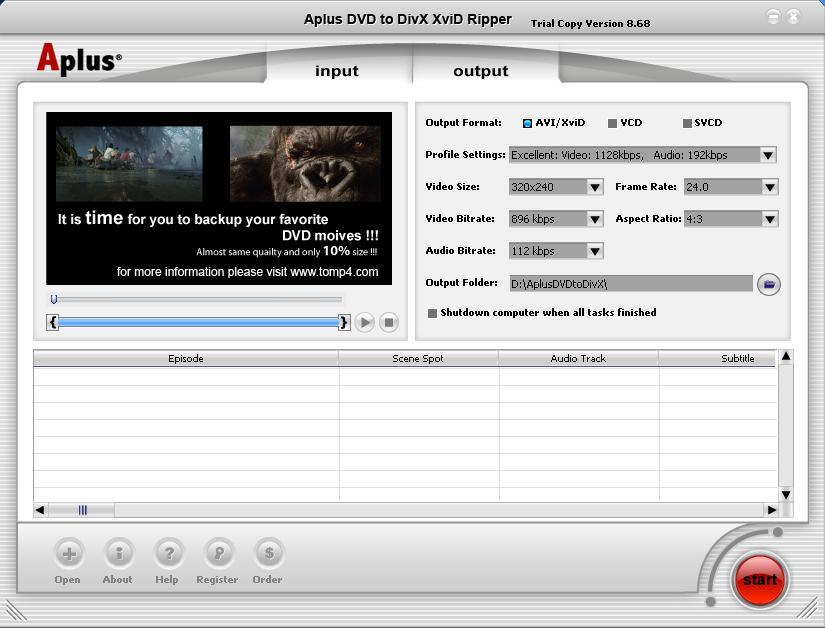Screen dimensions: 825x628
Task: Click the blue clip range bar
Action: click(x=198, y=322)
